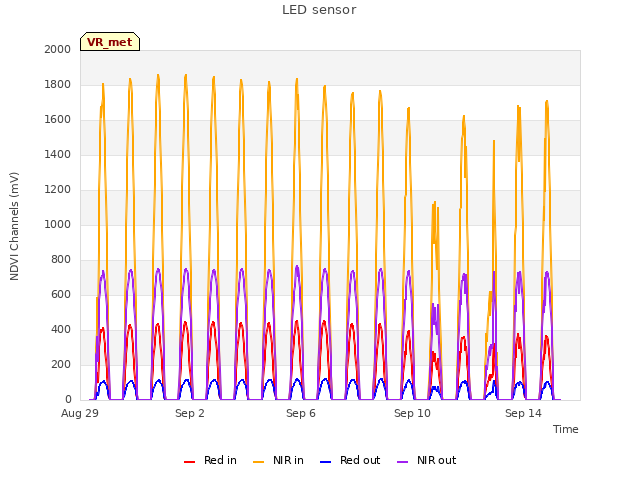Click the Sep 6 x-axis tick label

click(x=301, y=413)
